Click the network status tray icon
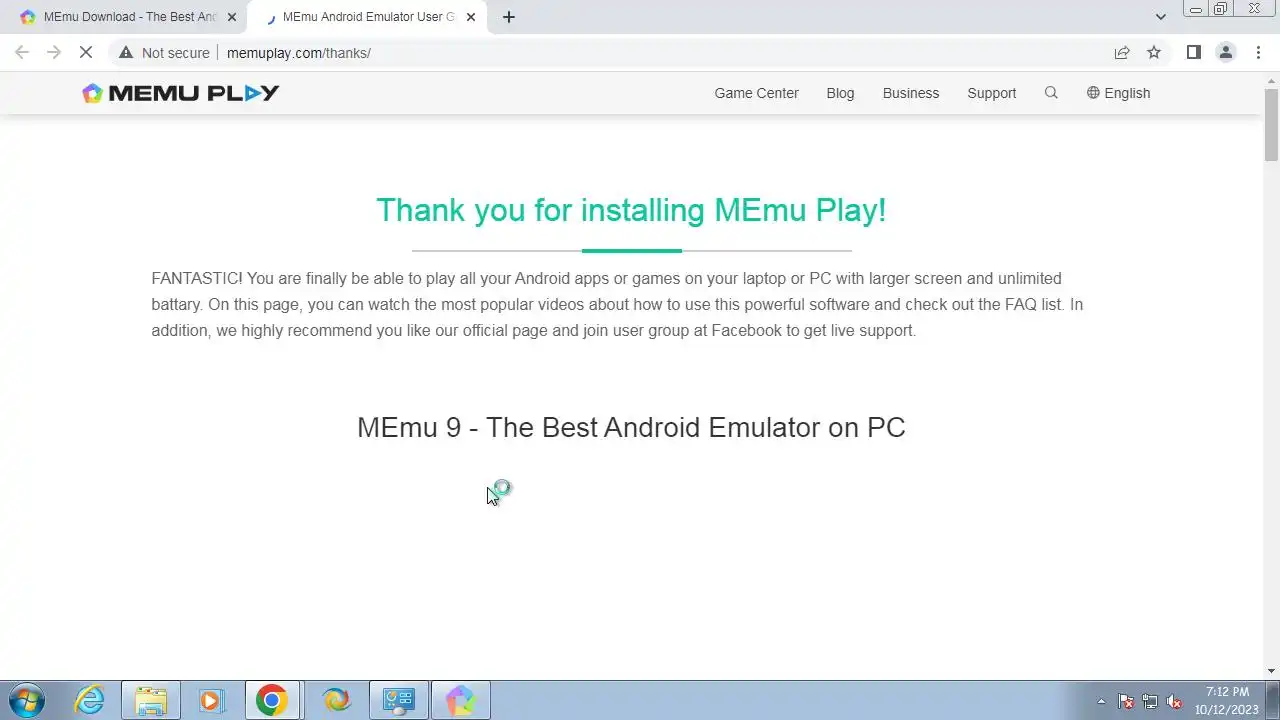The image size is (1280, 720). tap(1150, 701)
